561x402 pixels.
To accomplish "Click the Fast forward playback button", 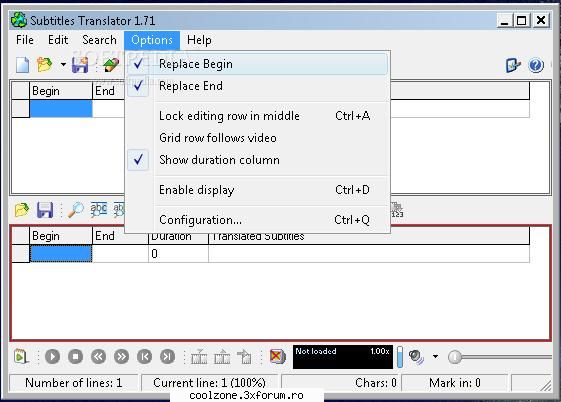I will [x=121, y=357].
